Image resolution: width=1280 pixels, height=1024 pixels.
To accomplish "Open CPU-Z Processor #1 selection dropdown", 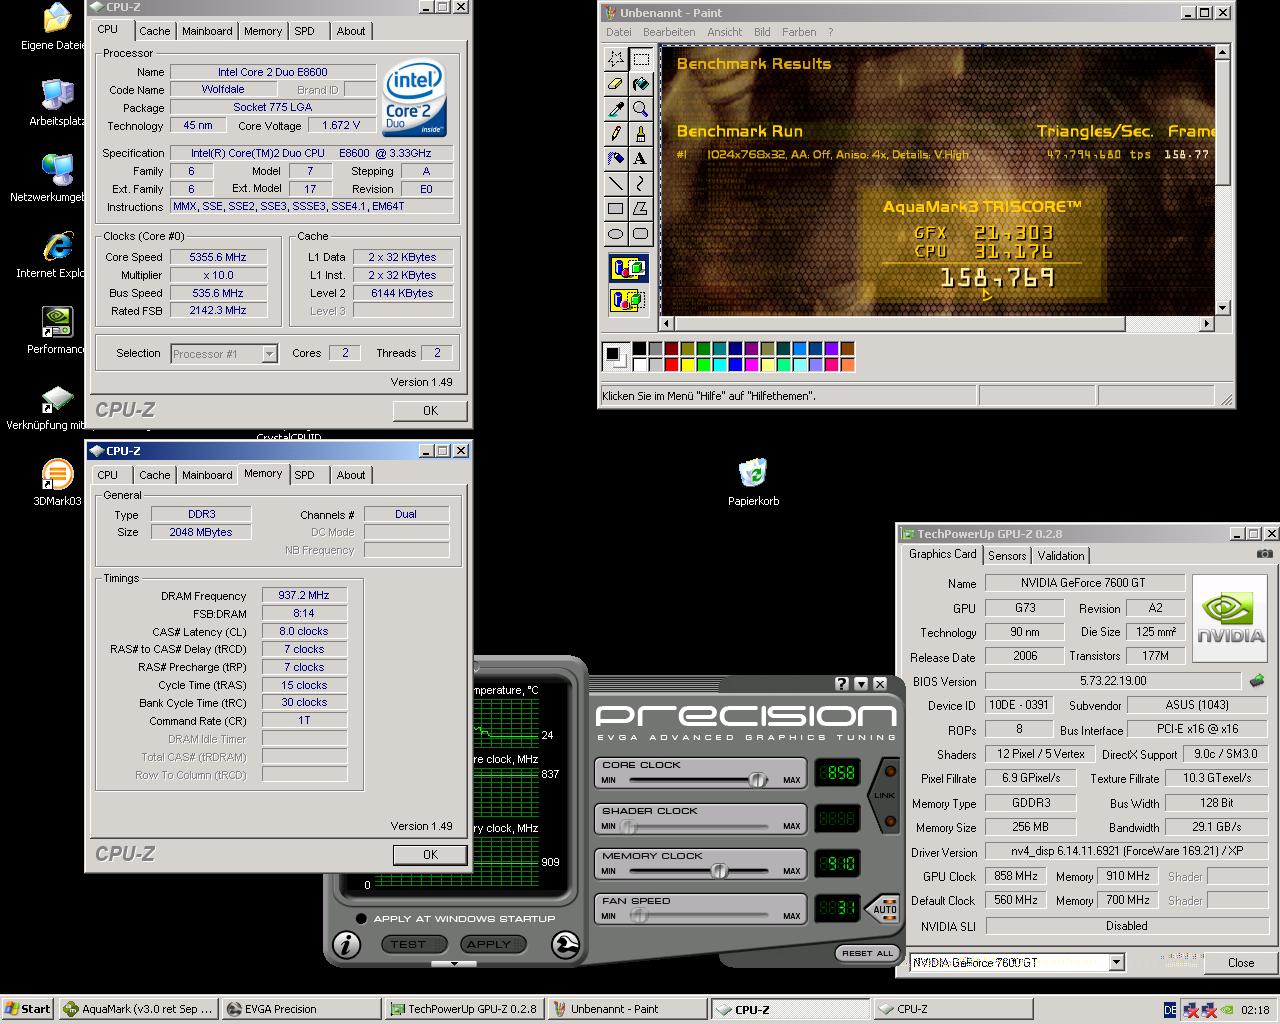I will (x=269, y=353).
